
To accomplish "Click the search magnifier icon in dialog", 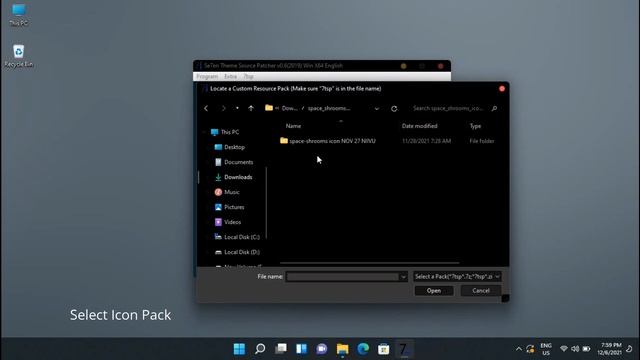I will pyautogui.click(x=494, y=108).
